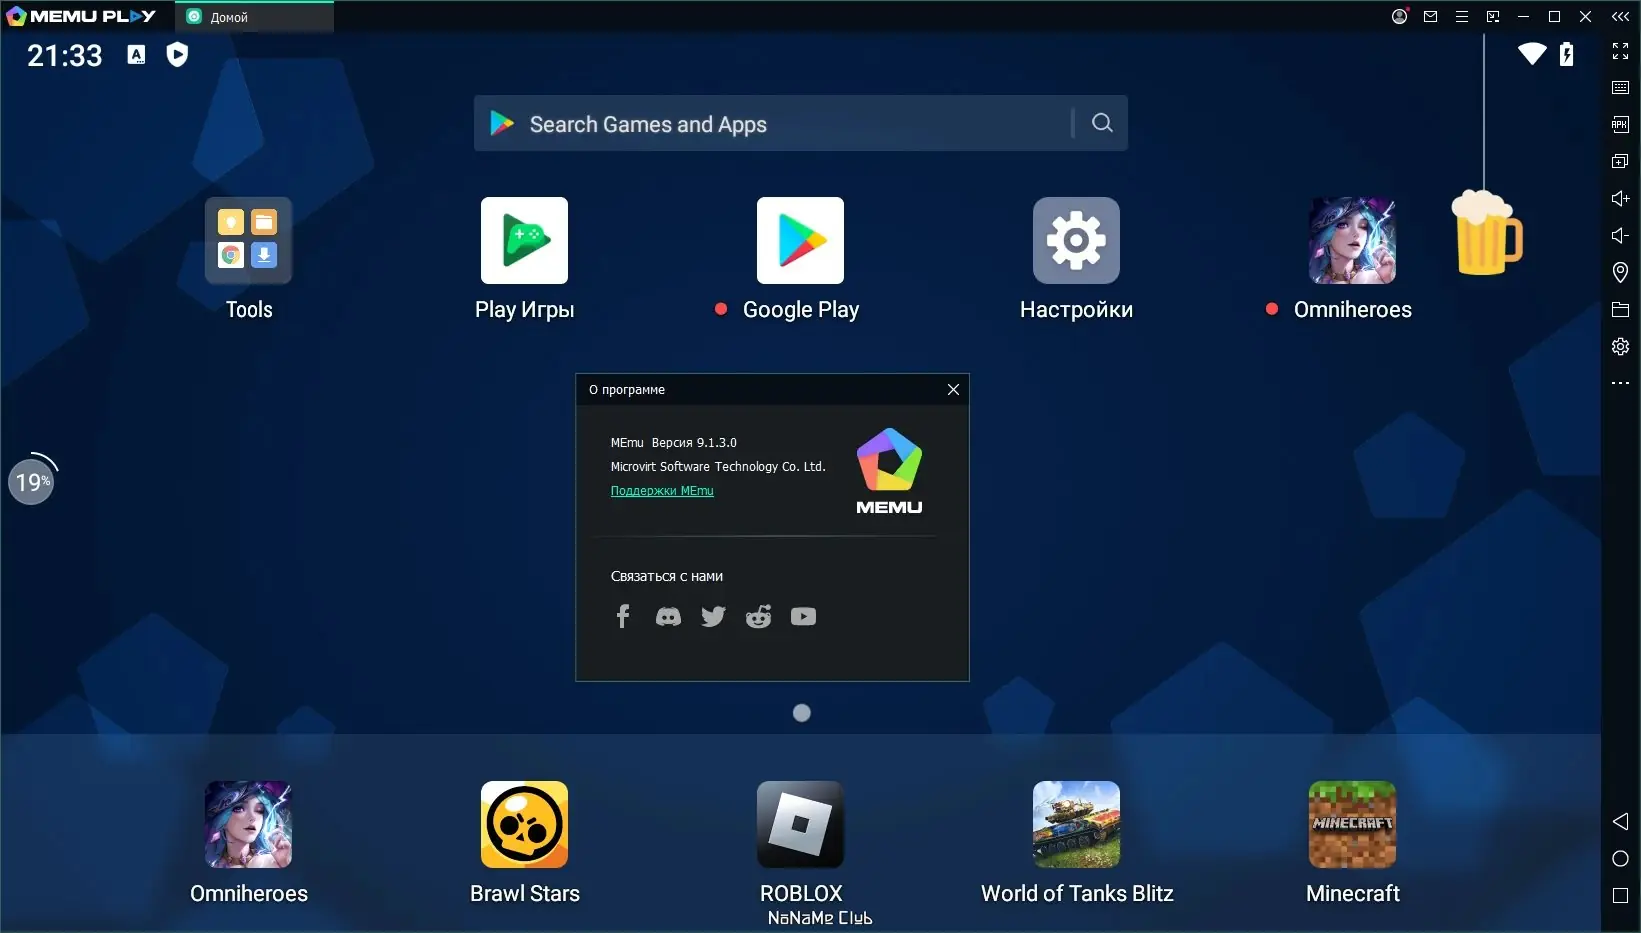Open the mail messages icon
Screen dimensions: 1641x933
(1431, 16)
